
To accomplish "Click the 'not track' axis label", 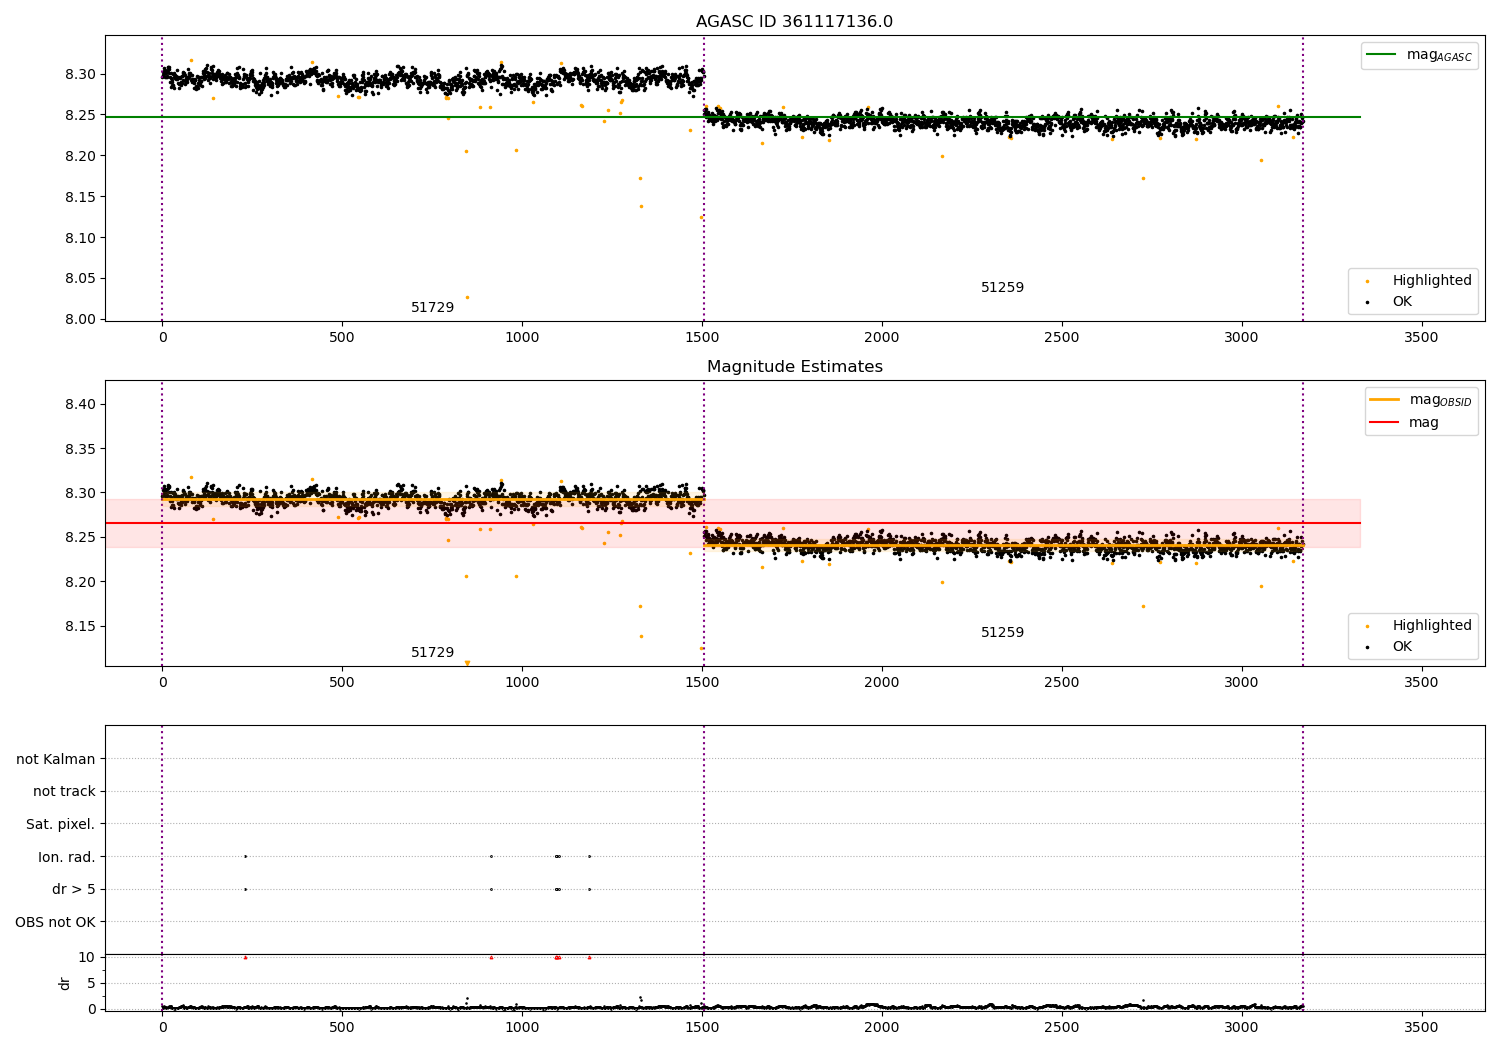I will tap(64, 791).
